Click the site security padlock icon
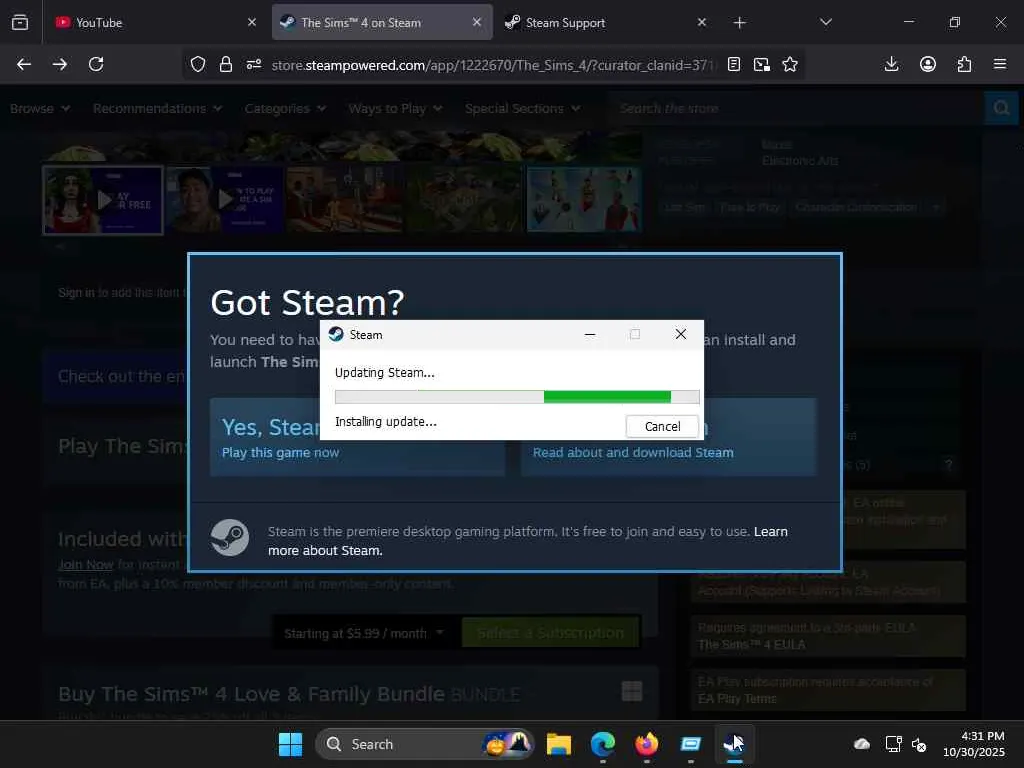This screenshot has height=768, width=1024. [226, 64]
